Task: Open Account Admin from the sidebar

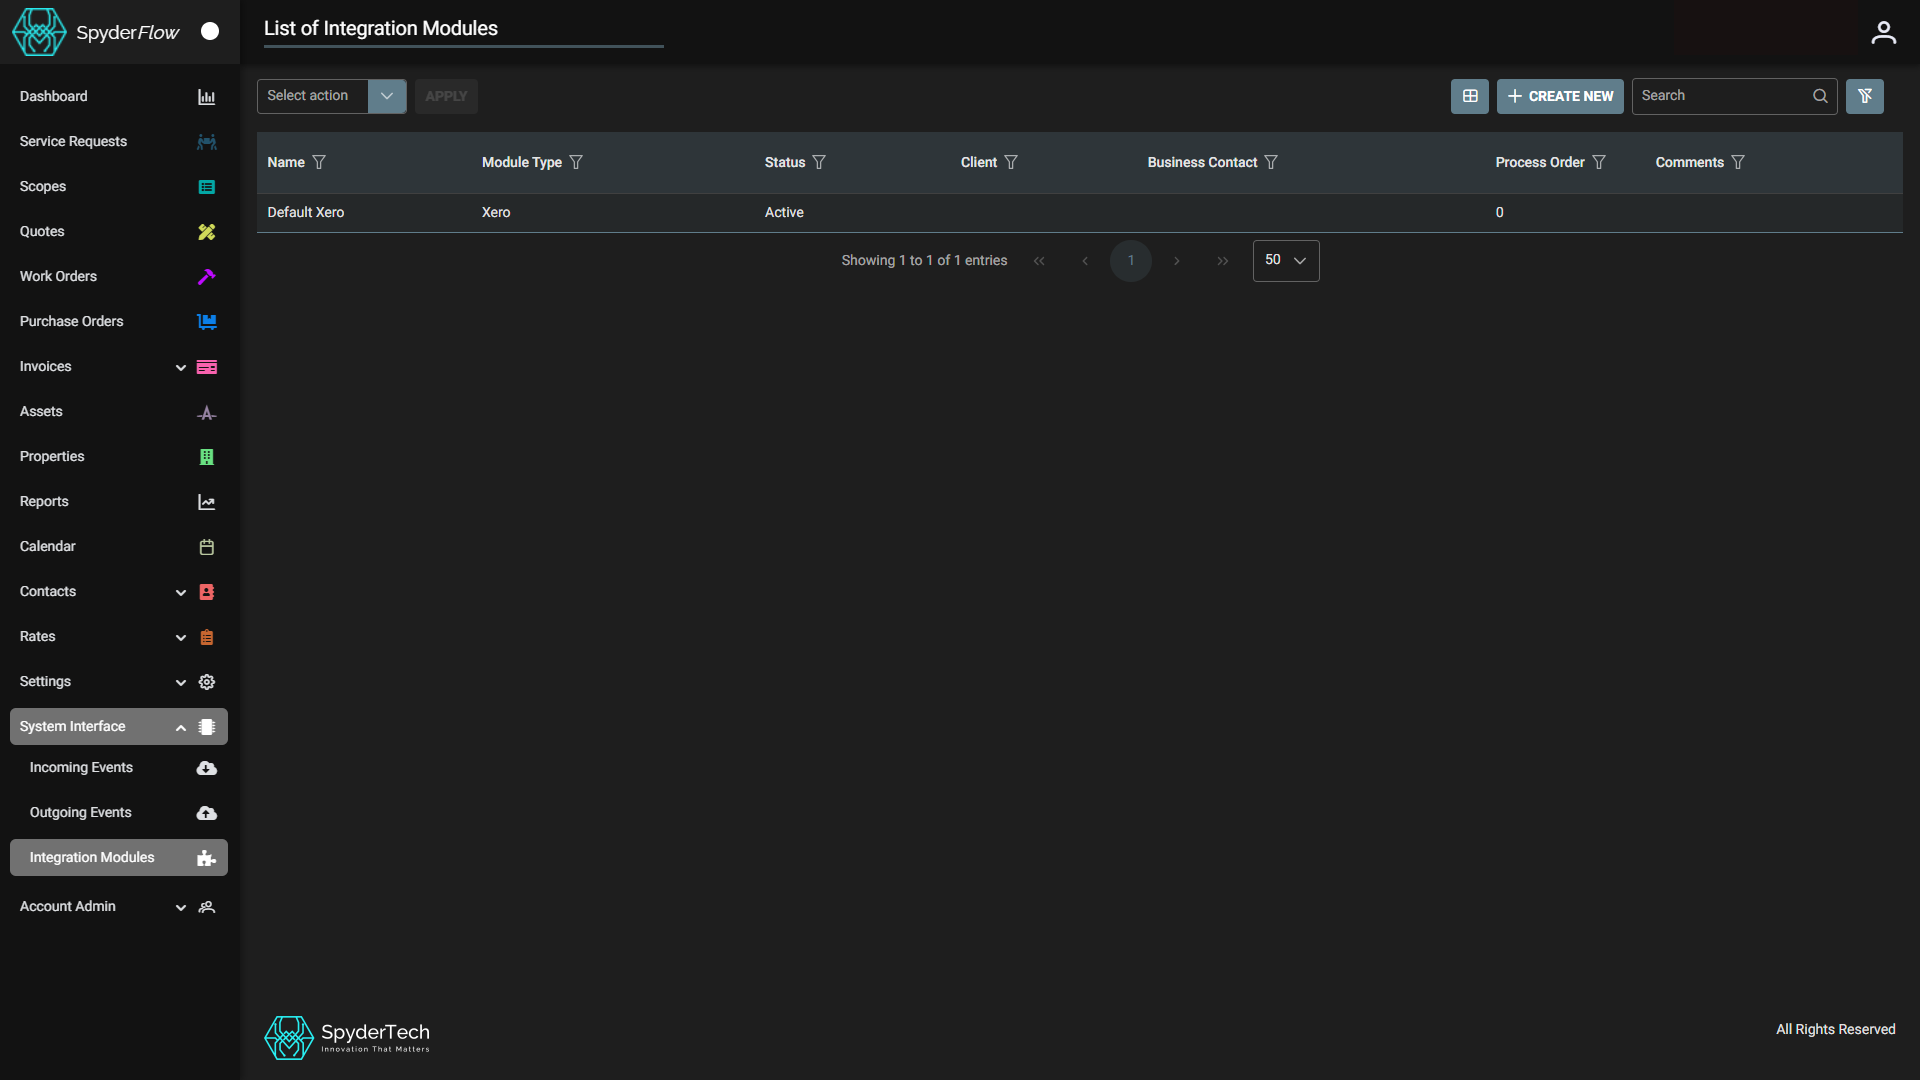Action: point(68,906)
